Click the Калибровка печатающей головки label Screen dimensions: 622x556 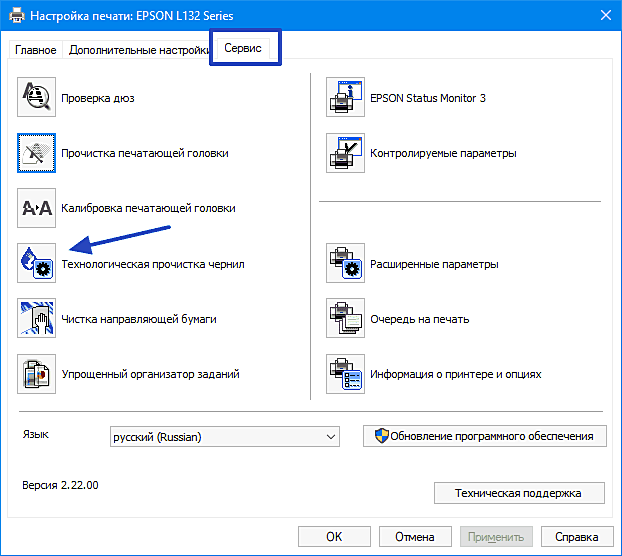click(x=148, y=208)
